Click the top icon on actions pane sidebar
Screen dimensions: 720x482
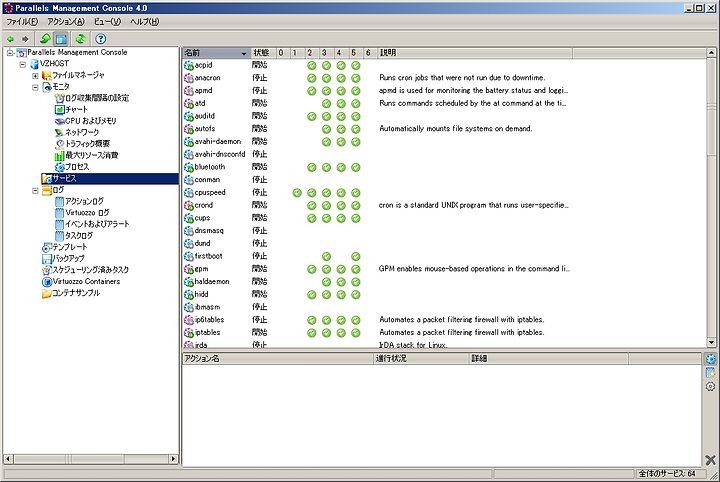[x=710, y=359]
